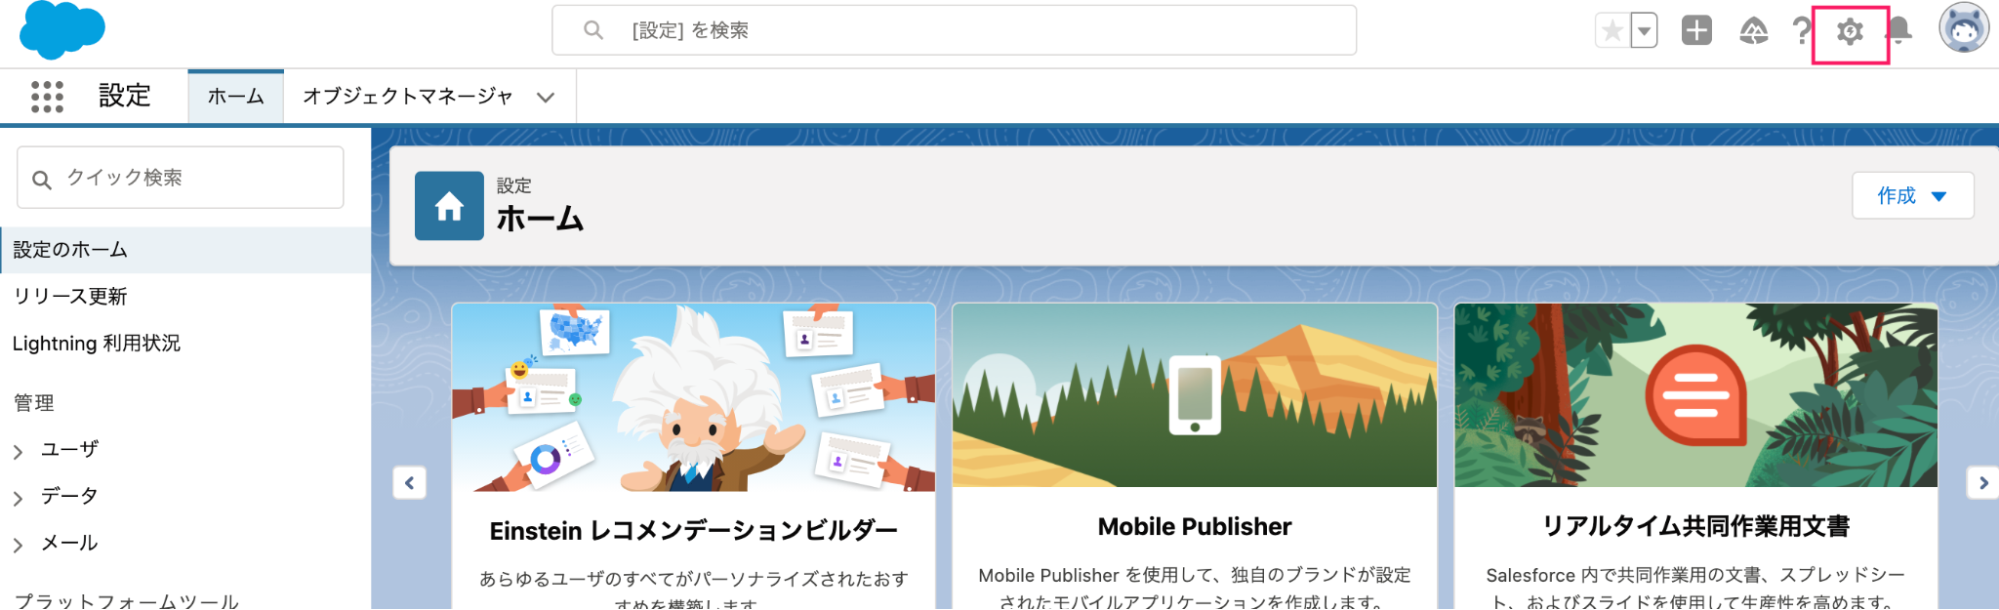This screenshot has width=1999, height=610.
Task: Expand the オブジェクトマネージャ tab chevron
Action: pos(546,98)
